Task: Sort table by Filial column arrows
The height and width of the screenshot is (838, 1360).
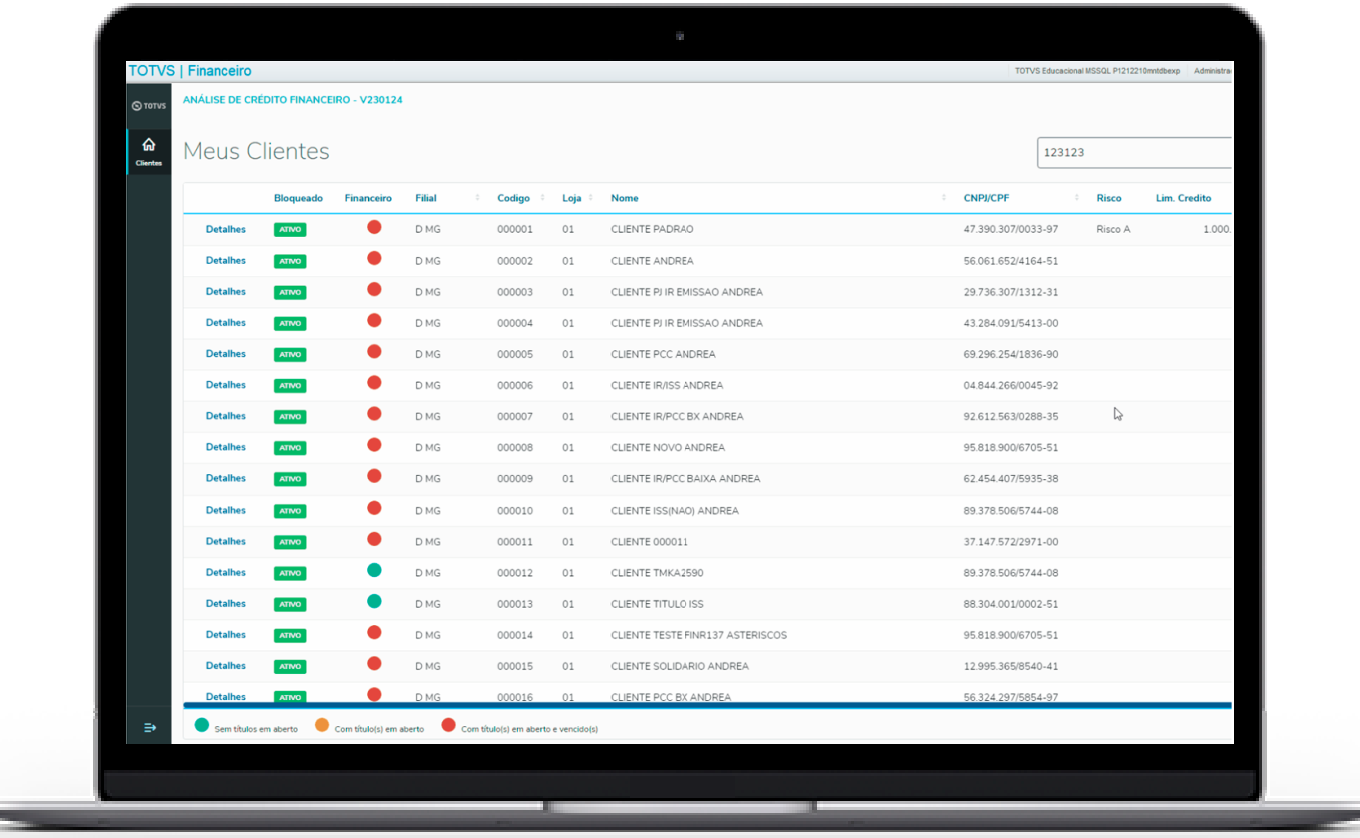Action: click(x=477, y=198)
